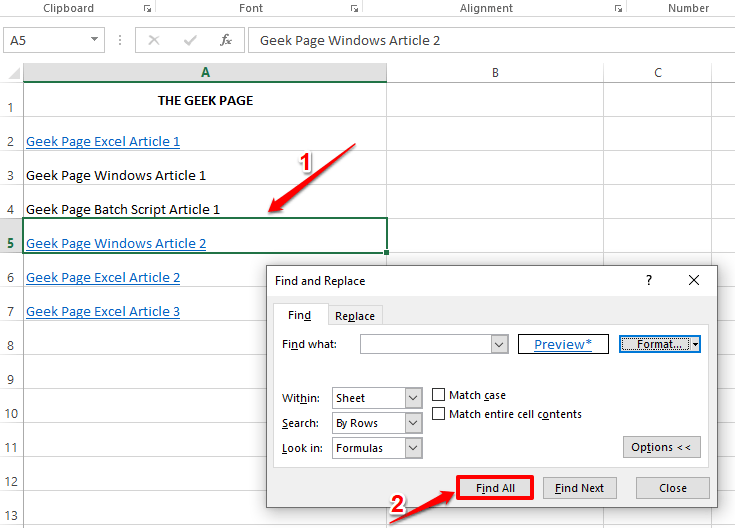Check Match entire cell contents option
Screen dimensions: 735x528
tap(439, 414)
